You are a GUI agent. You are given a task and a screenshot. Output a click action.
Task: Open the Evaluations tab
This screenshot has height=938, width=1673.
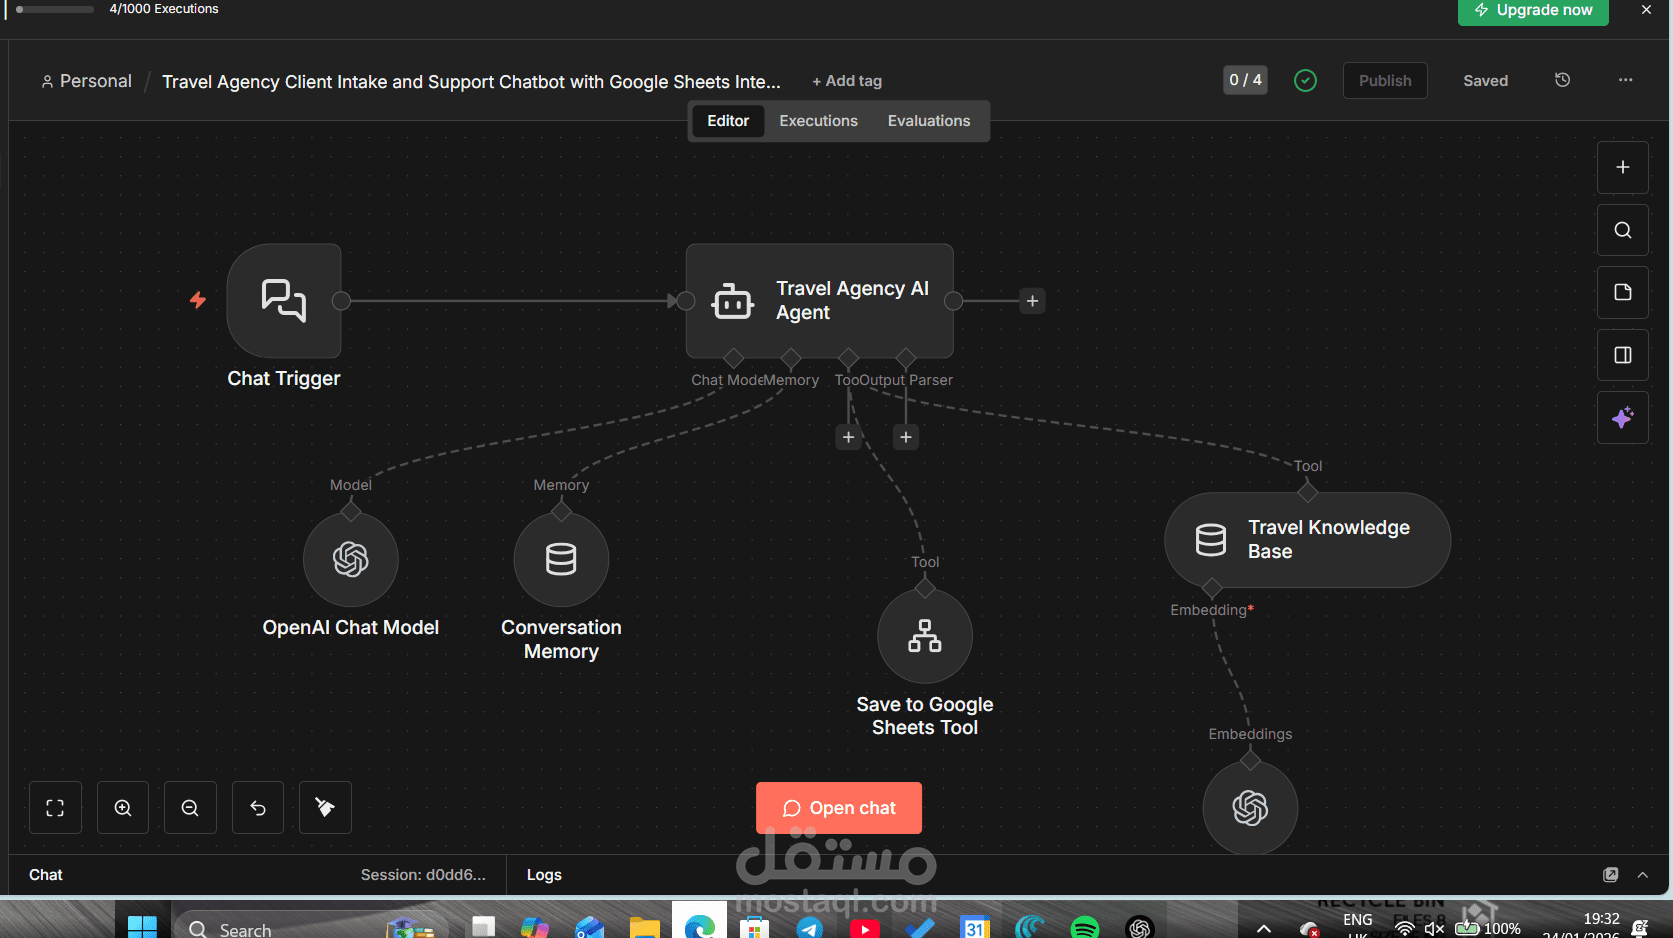point(928,120)
